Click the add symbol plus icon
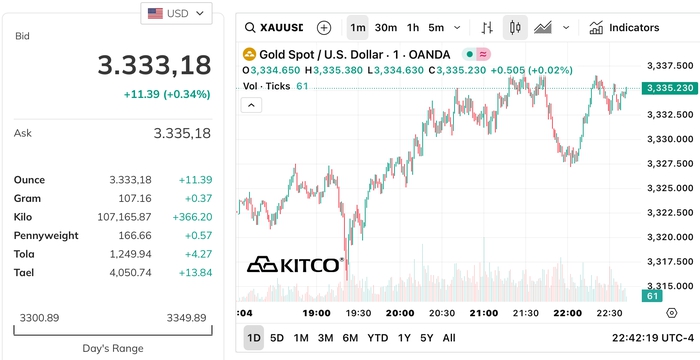The width and height of the screenshot is (700, 360). (324, 28)
